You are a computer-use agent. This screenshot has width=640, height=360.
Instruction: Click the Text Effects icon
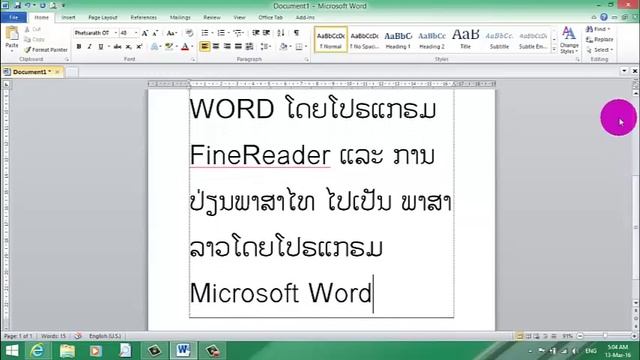click(154, 47)
